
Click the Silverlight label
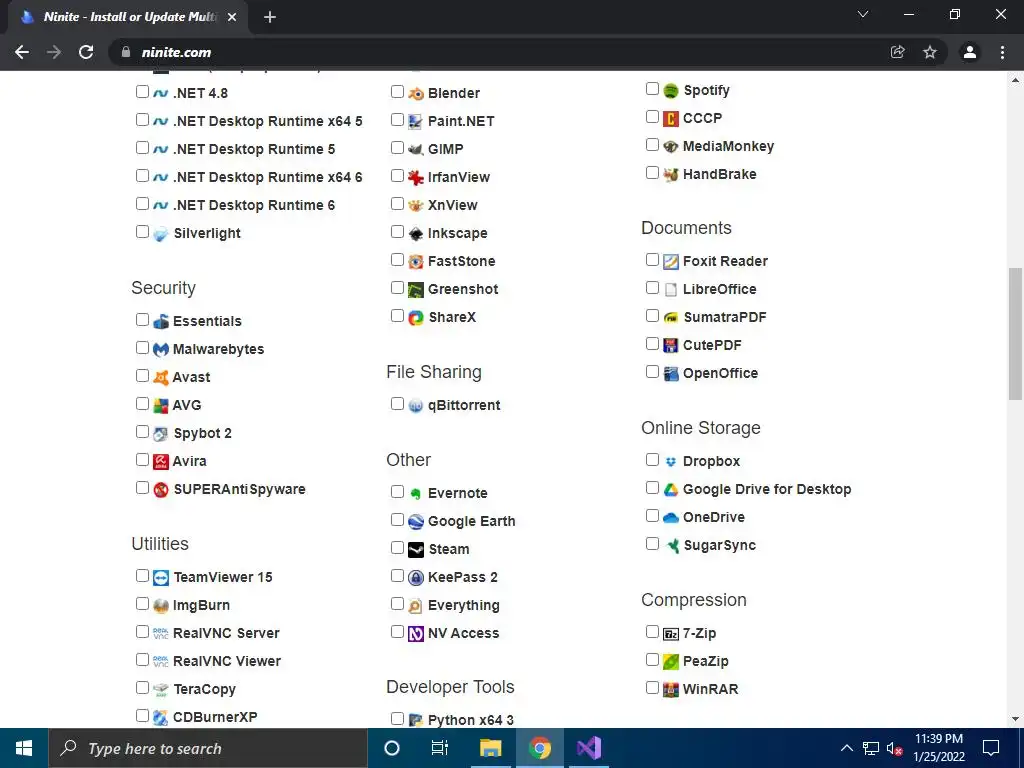(x=207, y=234)
